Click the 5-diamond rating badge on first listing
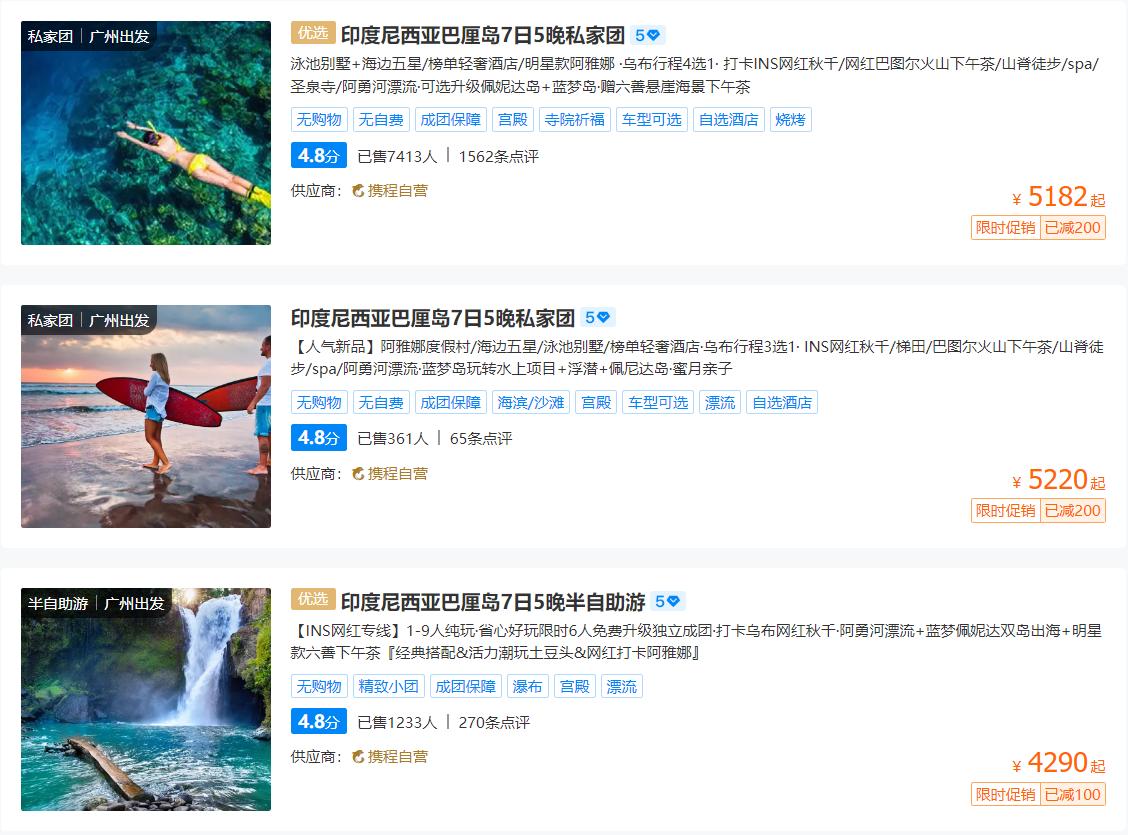 click(x=647, y=35)
